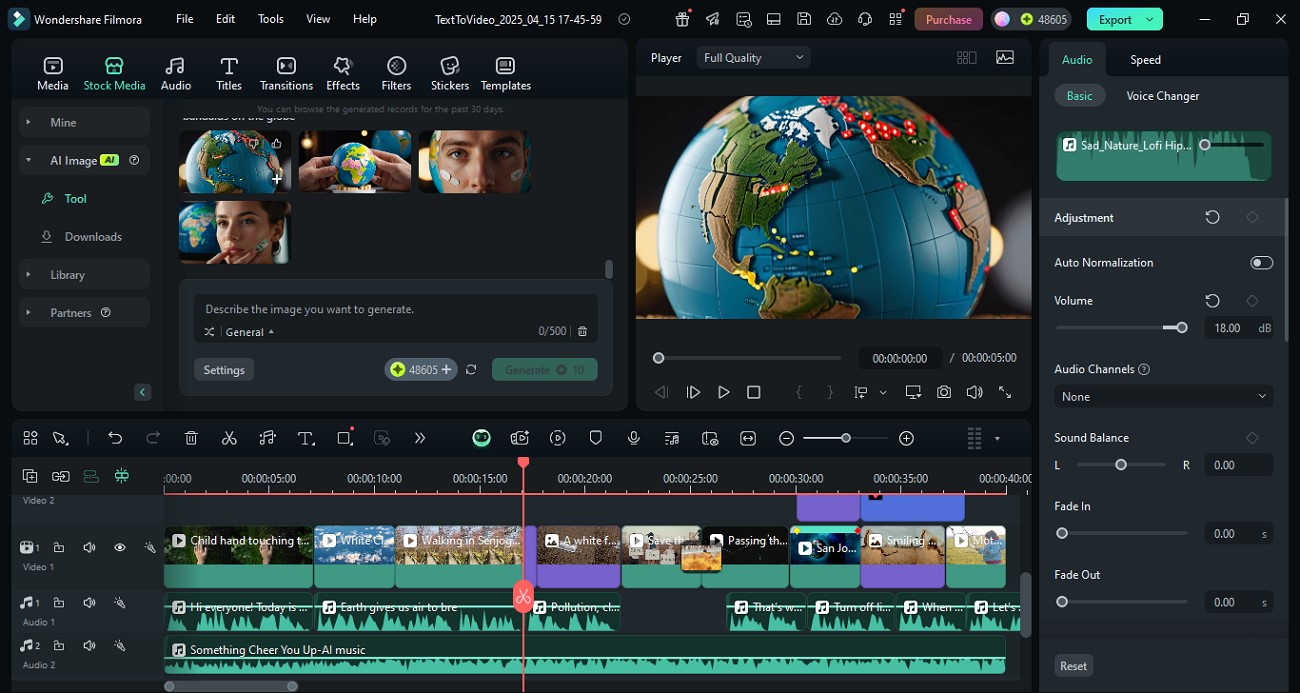Click the Sound Balance slider handle
Screen dimensions: 1300x693
click(x=1121, y=465)
